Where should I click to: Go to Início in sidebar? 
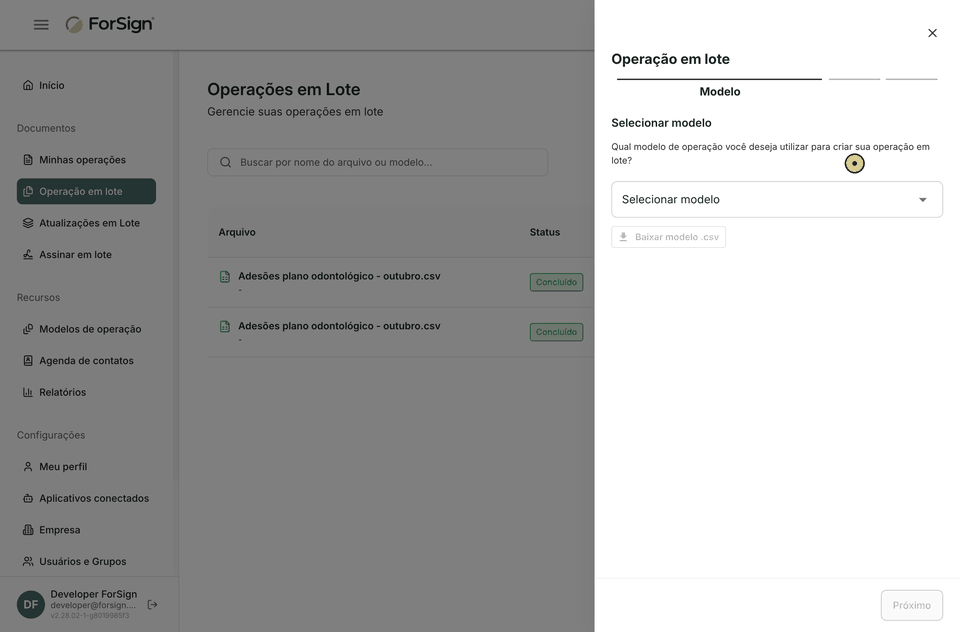[86, 85]
